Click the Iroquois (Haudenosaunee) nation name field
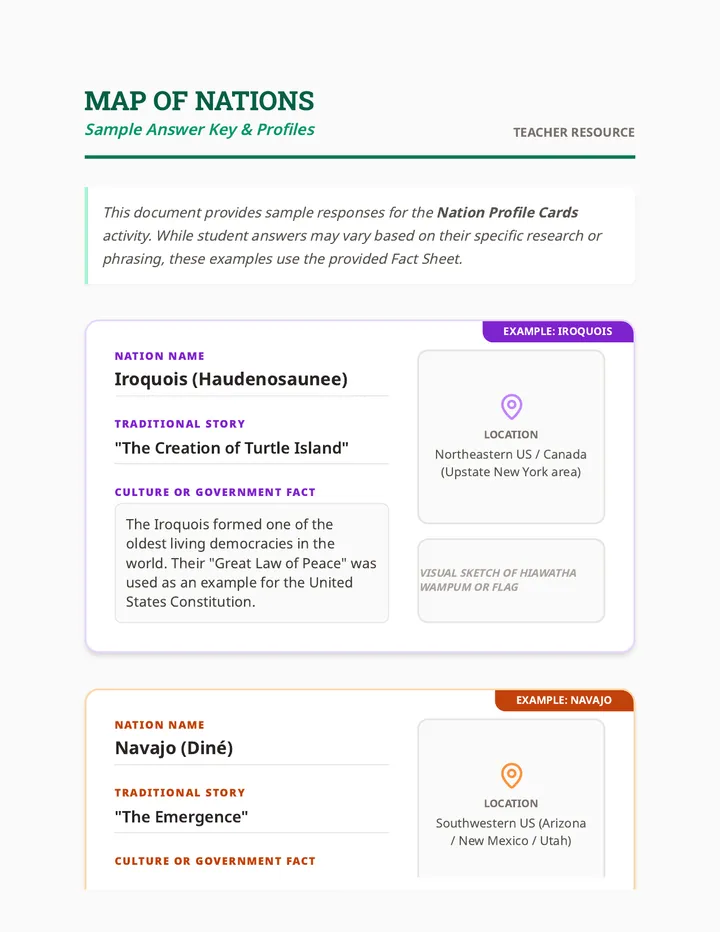Screen dimensions: 720x932 coord(251,379)
